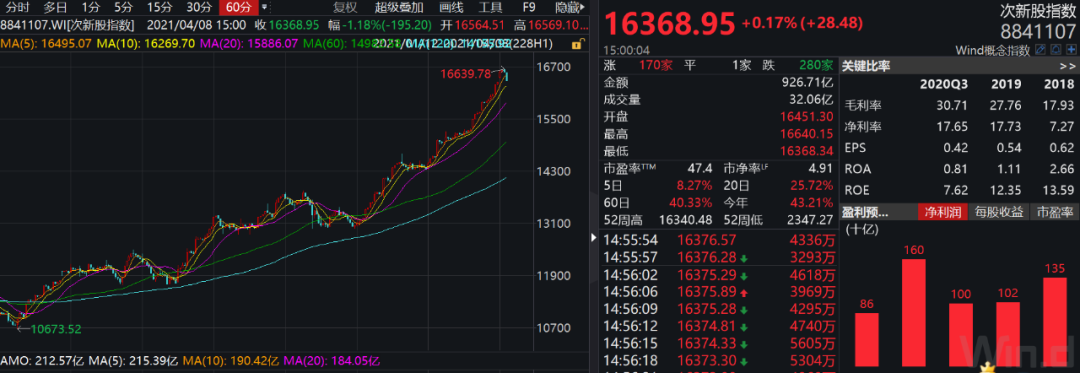Click the 盈利预... panel label

click(865, 212)
